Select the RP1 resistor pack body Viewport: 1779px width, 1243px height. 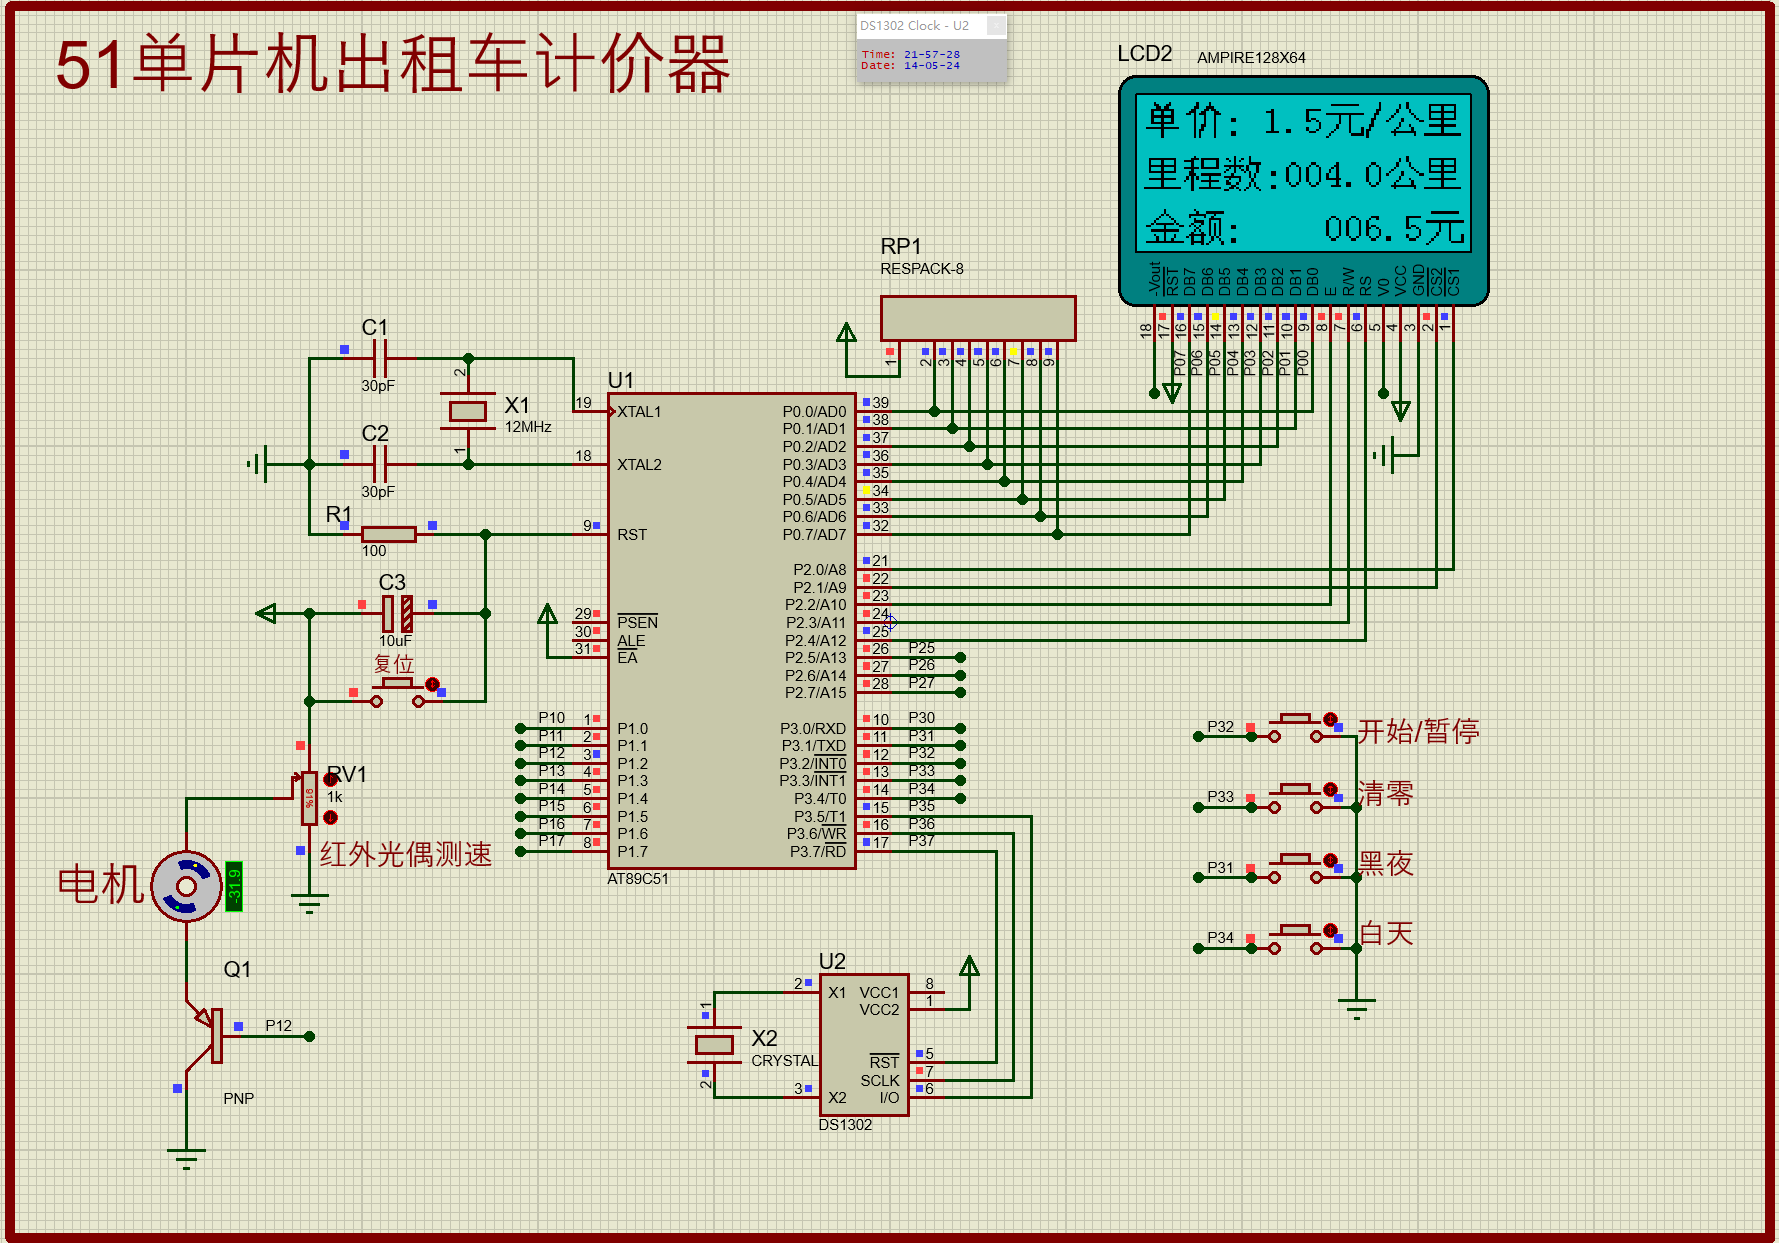[978, 318]
